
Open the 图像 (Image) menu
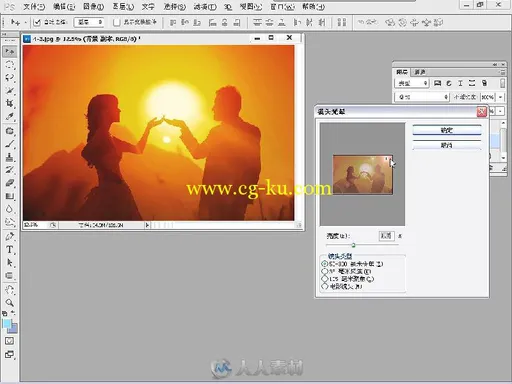point(93,6)
